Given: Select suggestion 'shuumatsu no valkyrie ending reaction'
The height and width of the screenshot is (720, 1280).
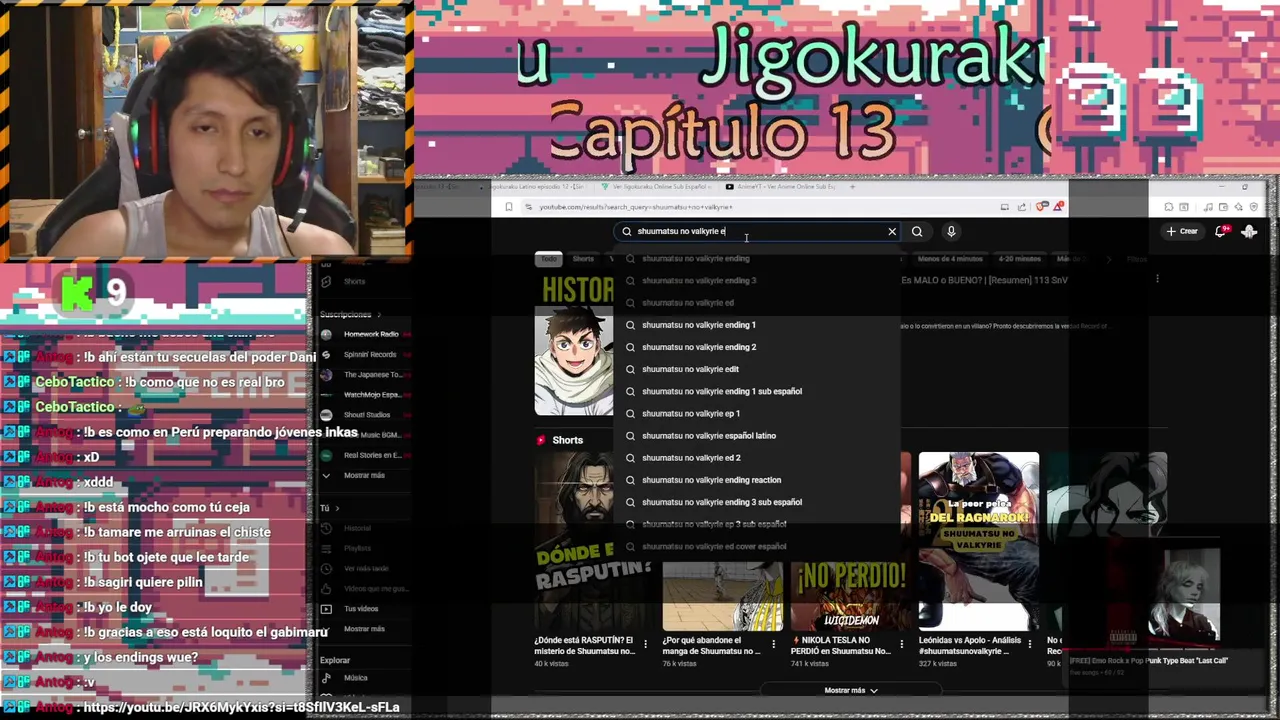Looking at the screenshot, I should click(758, 480).
